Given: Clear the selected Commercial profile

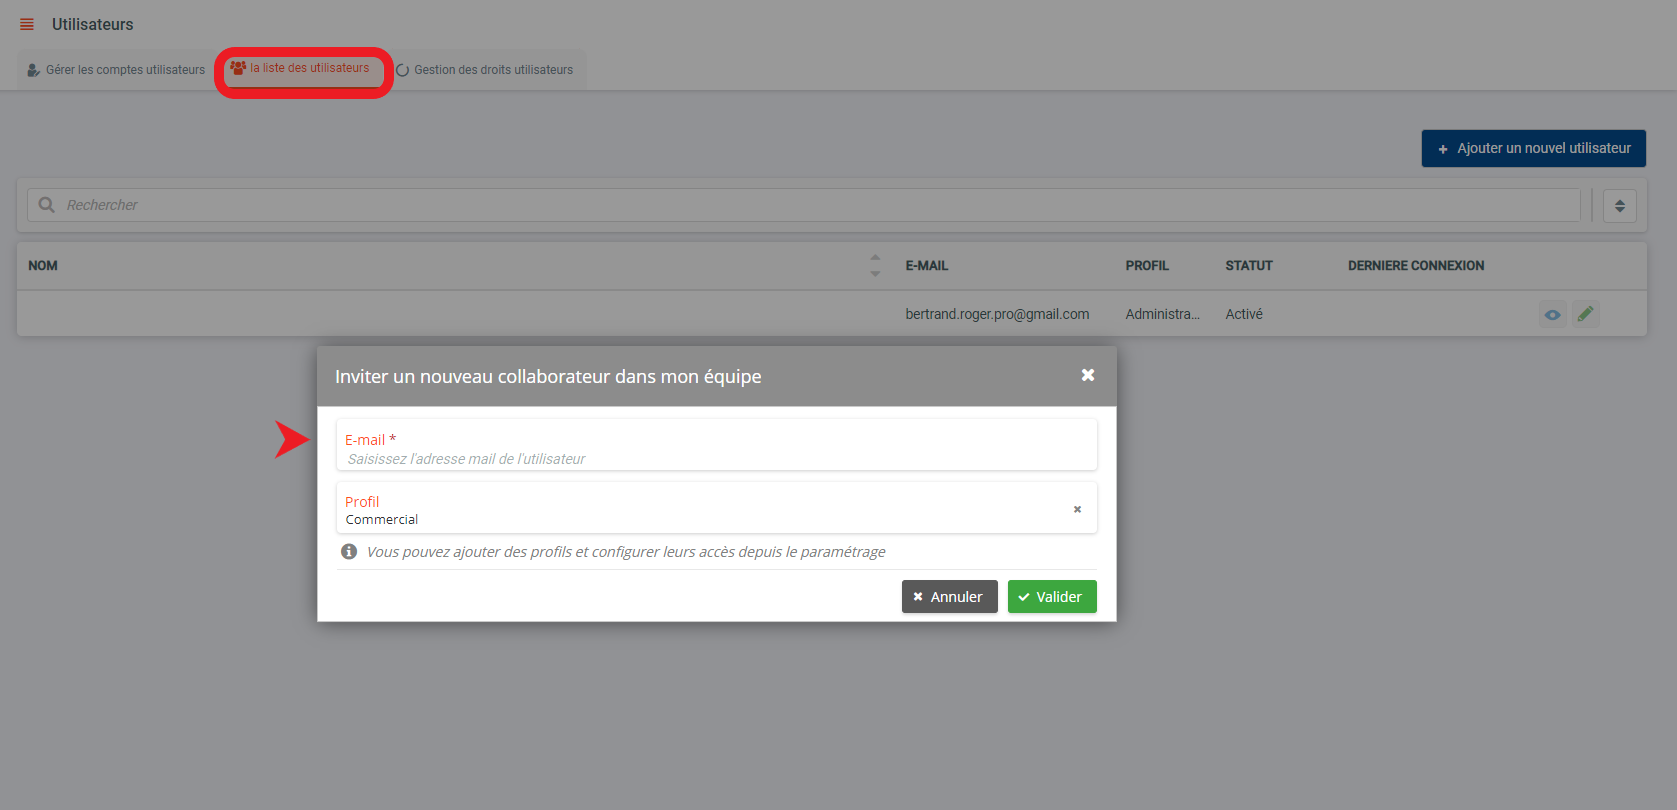Looking at the screenshot, I should [x=1077, y=509].
